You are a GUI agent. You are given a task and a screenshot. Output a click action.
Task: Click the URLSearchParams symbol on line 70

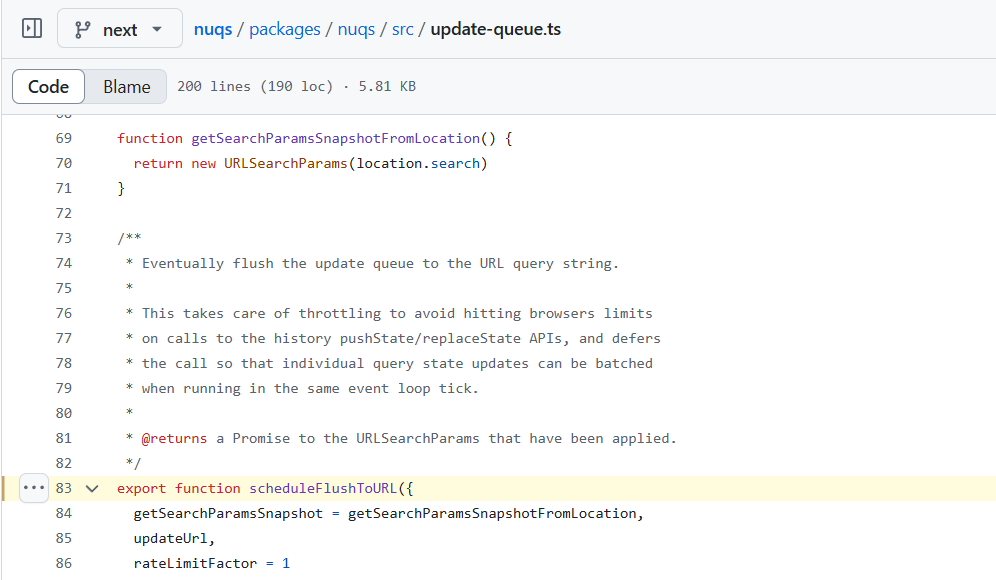click(286, 163)
